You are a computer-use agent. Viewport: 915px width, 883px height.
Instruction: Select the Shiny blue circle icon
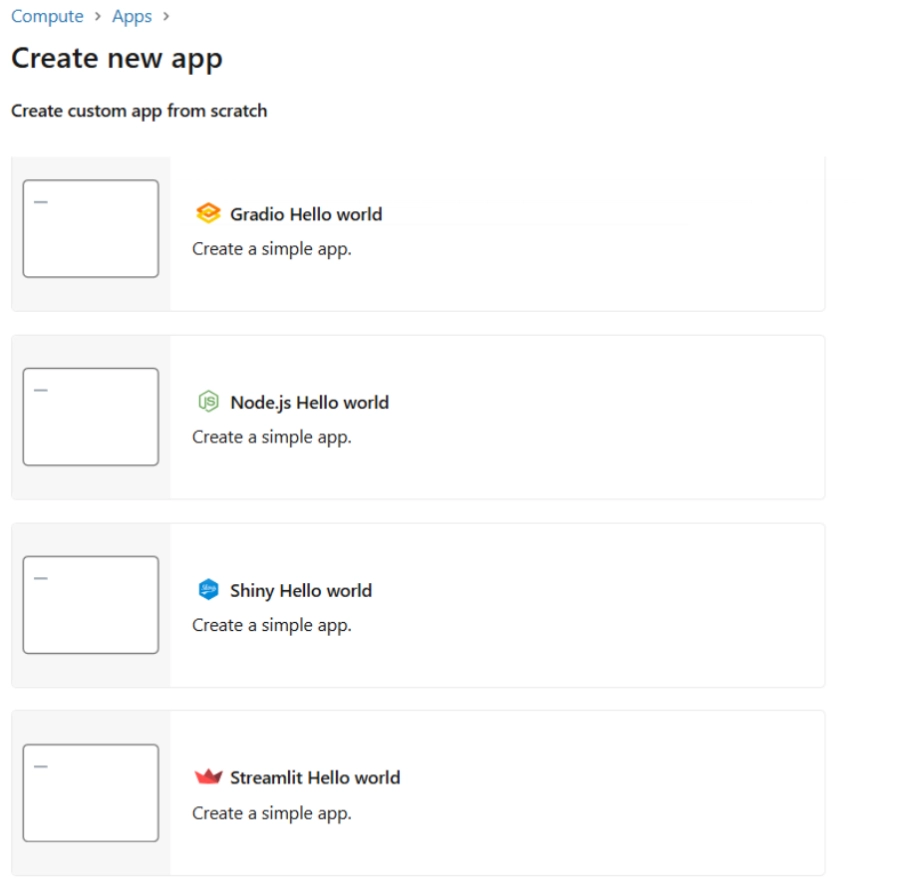click(208, 589)
